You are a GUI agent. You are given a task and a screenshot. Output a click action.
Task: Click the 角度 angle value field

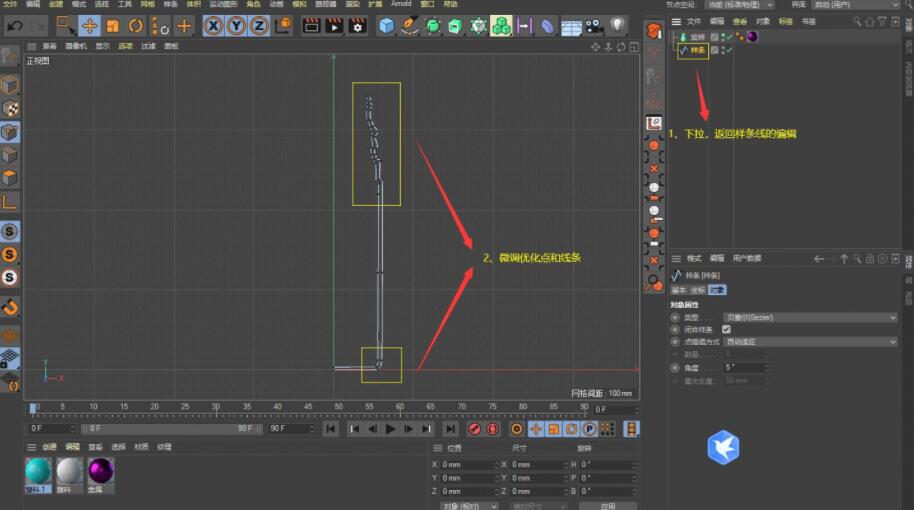(744, 368)
